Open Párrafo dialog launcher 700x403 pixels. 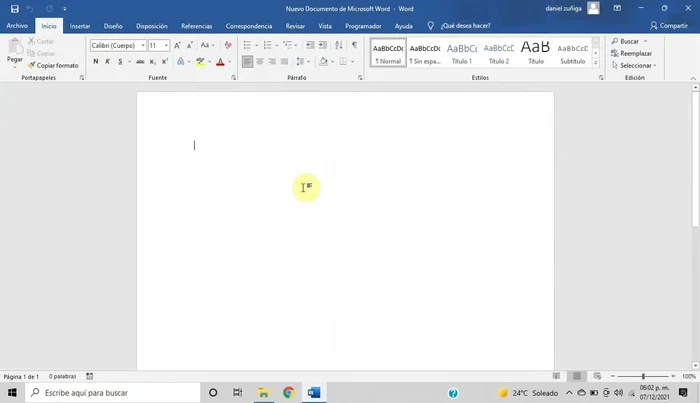point(360,78)
